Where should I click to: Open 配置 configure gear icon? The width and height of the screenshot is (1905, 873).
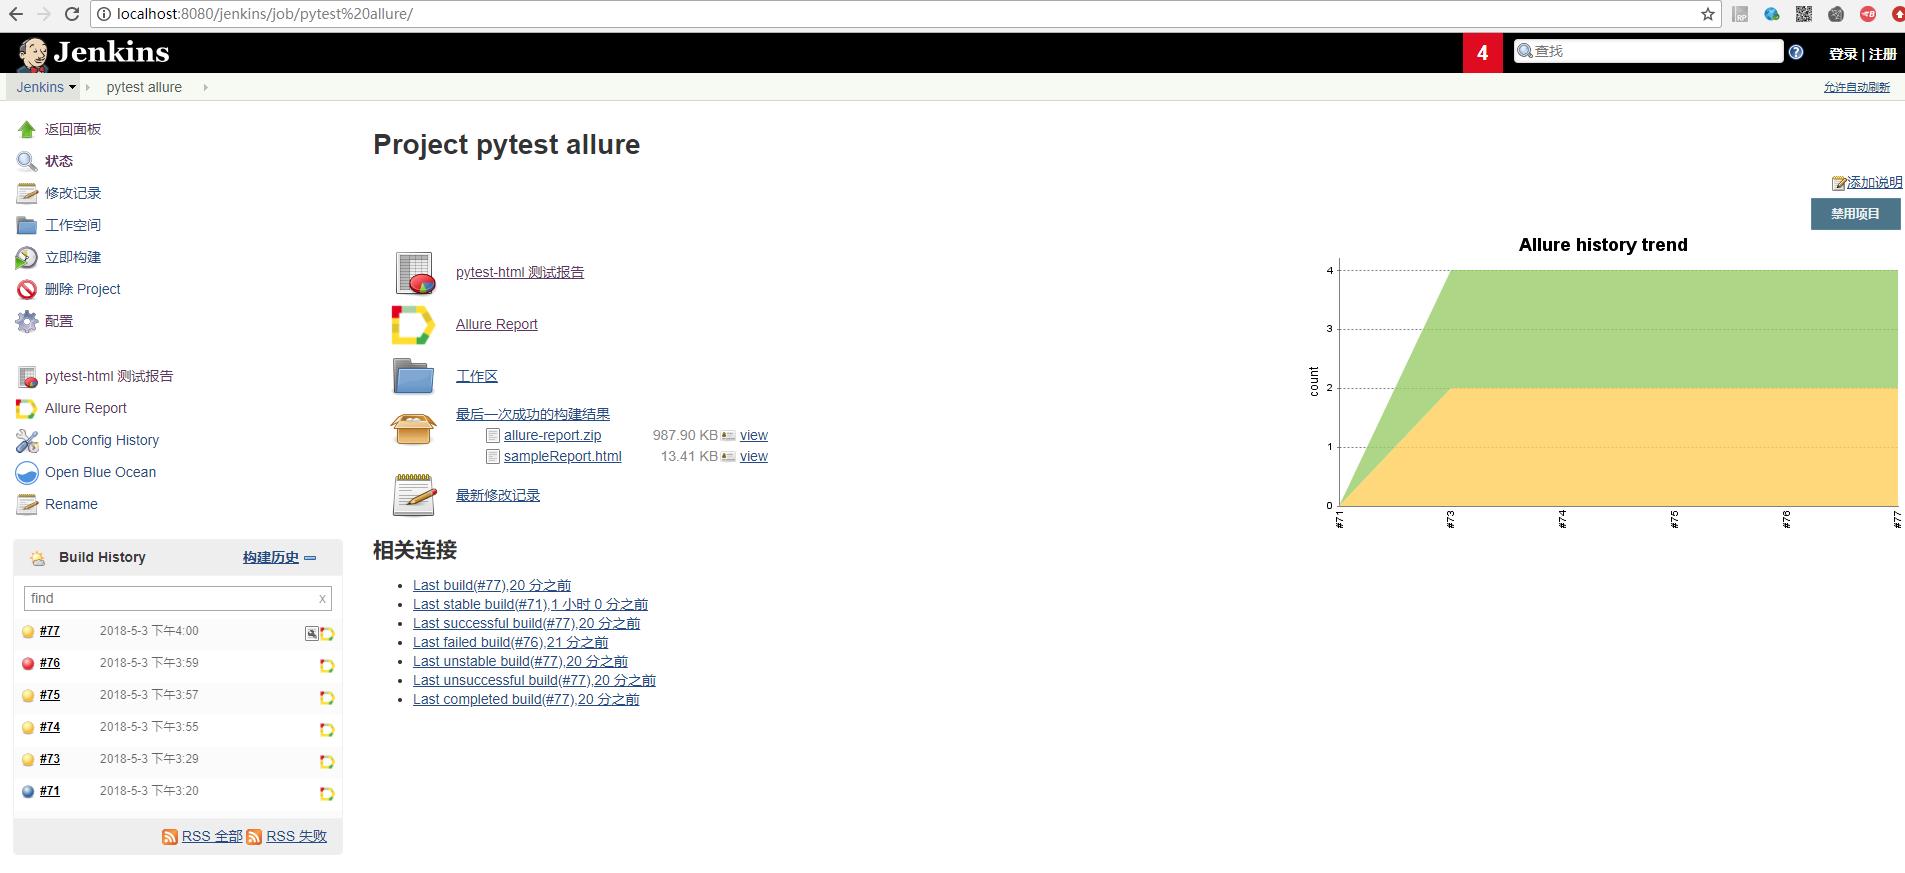click(x=27, y=321)
